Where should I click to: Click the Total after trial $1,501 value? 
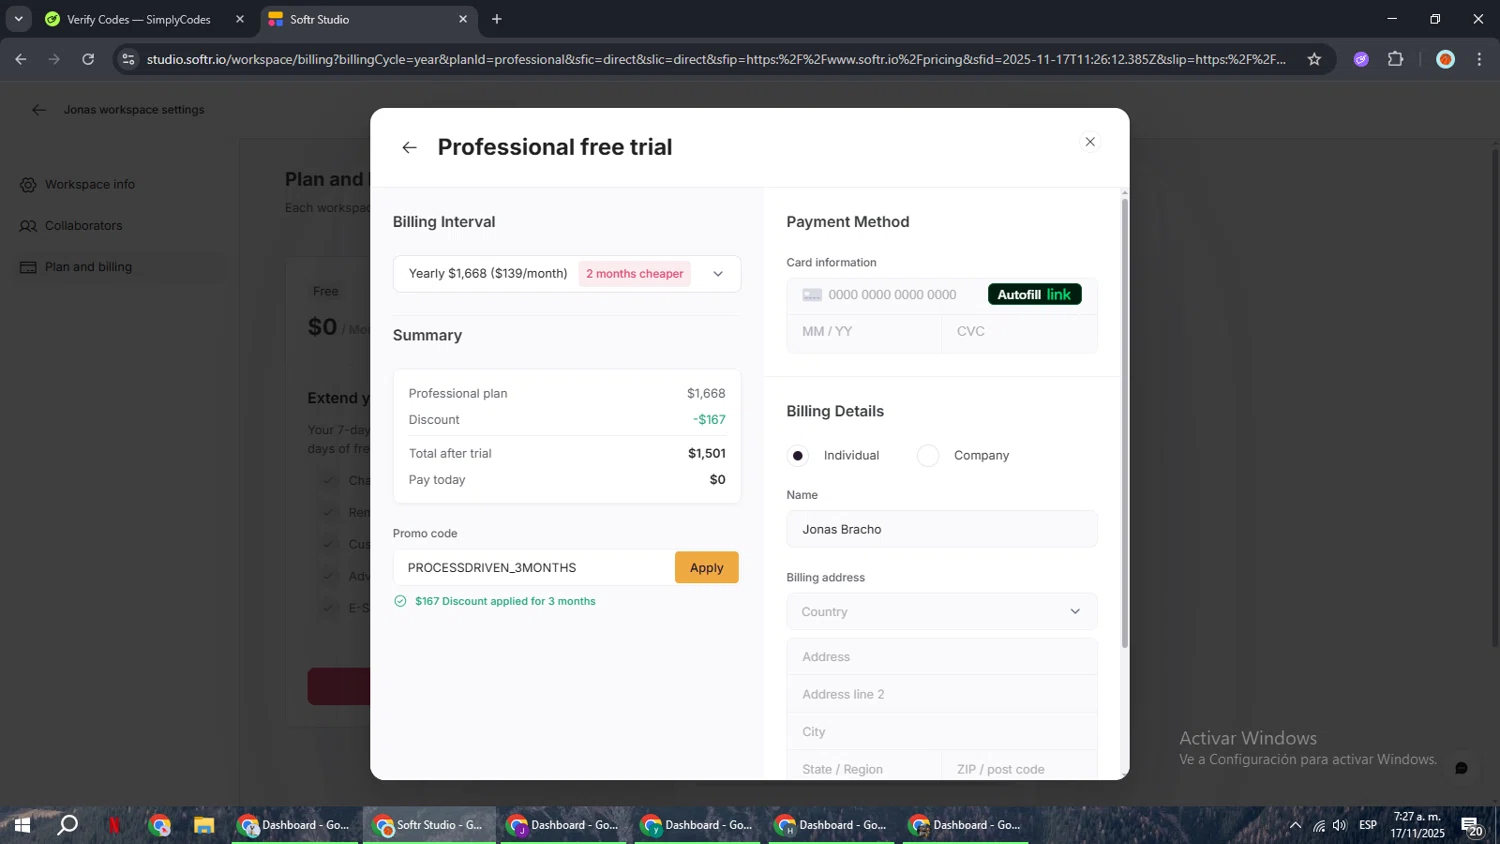coord(707,454)
